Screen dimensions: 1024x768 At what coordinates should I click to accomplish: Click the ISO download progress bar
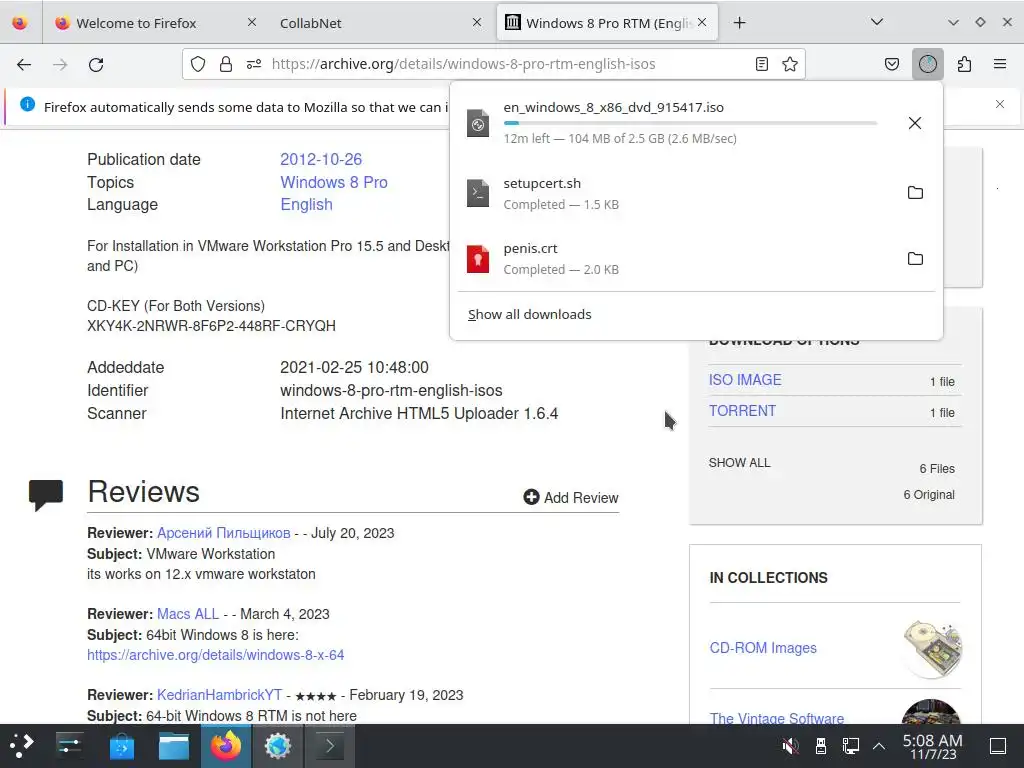690,123
